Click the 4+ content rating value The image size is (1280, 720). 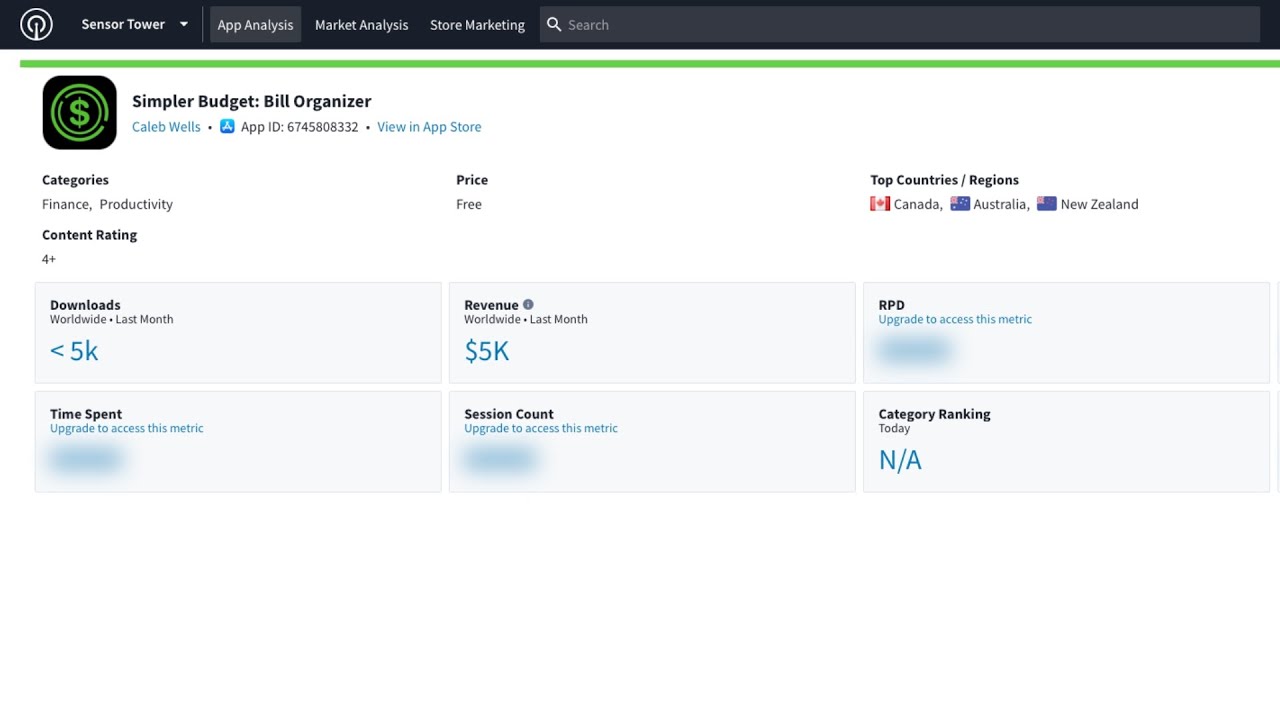click(49, 259)
